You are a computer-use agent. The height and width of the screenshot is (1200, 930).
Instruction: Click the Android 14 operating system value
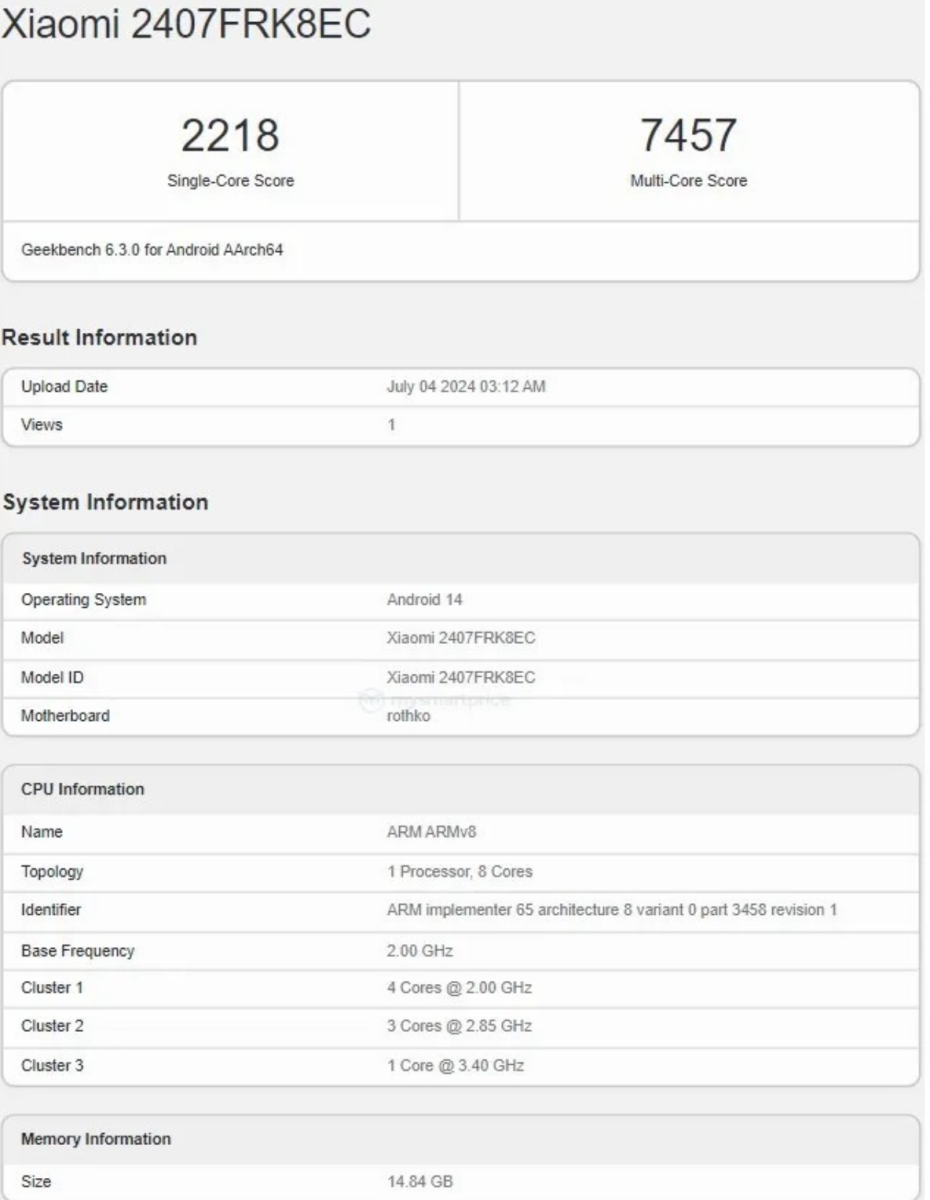[x=424, y=600]
